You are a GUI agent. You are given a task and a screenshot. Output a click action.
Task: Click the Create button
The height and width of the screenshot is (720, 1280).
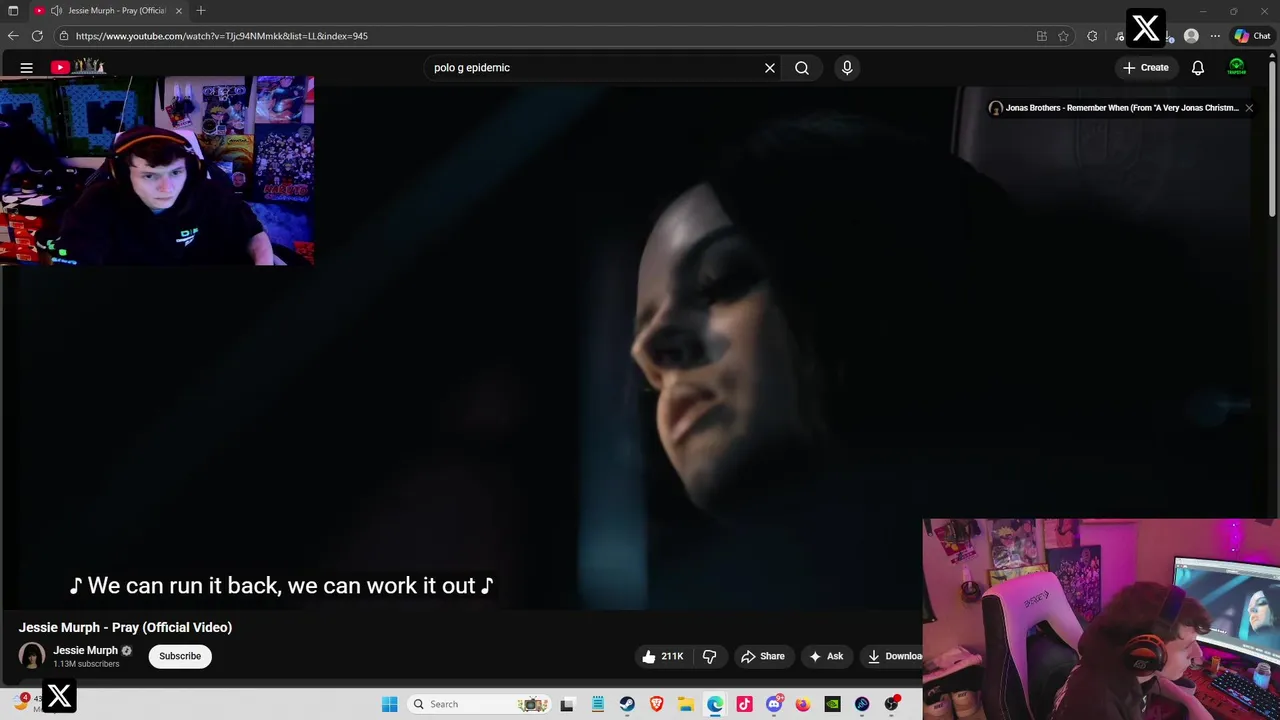pyautogui.click(x=1146, y=68)
